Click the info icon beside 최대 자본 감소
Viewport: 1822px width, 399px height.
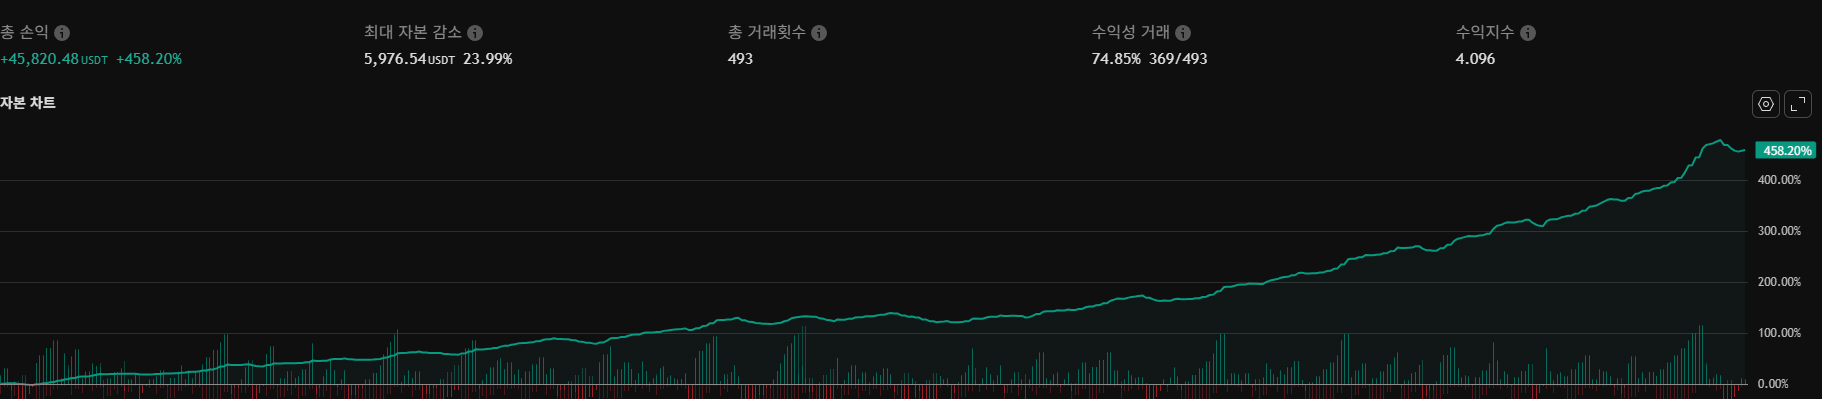pos(475,33)
